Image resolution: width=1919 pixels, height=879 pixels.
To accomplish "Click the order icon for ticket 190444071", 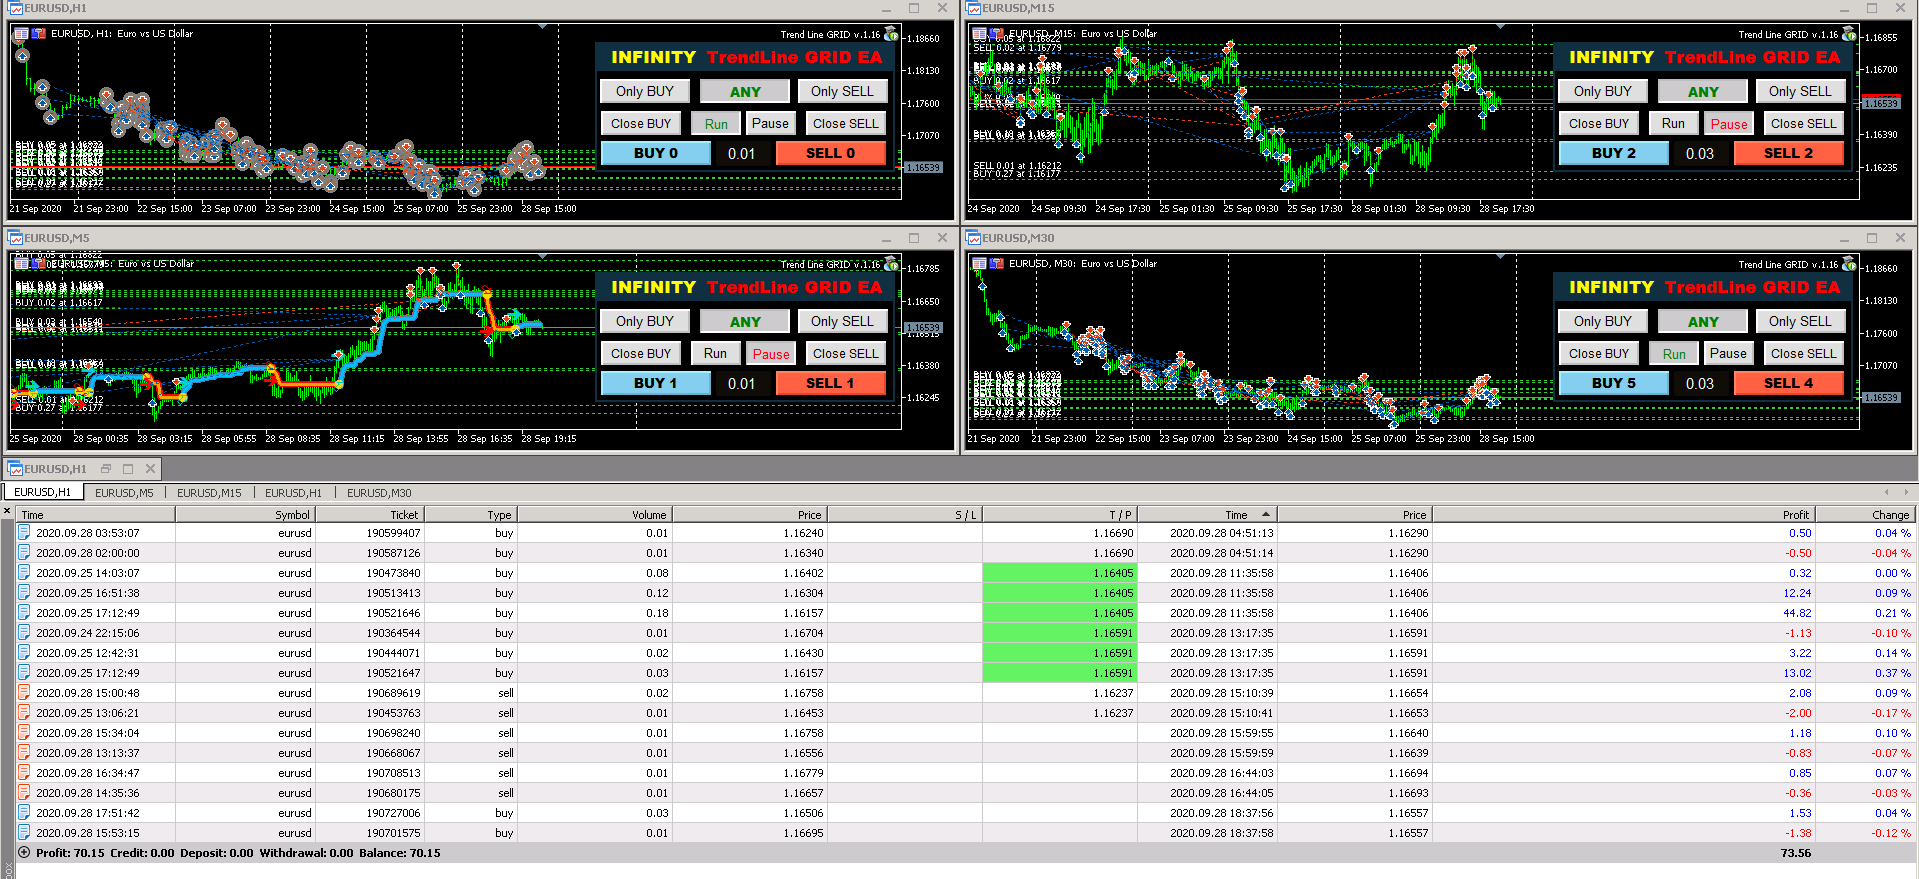I will [24, 653].
